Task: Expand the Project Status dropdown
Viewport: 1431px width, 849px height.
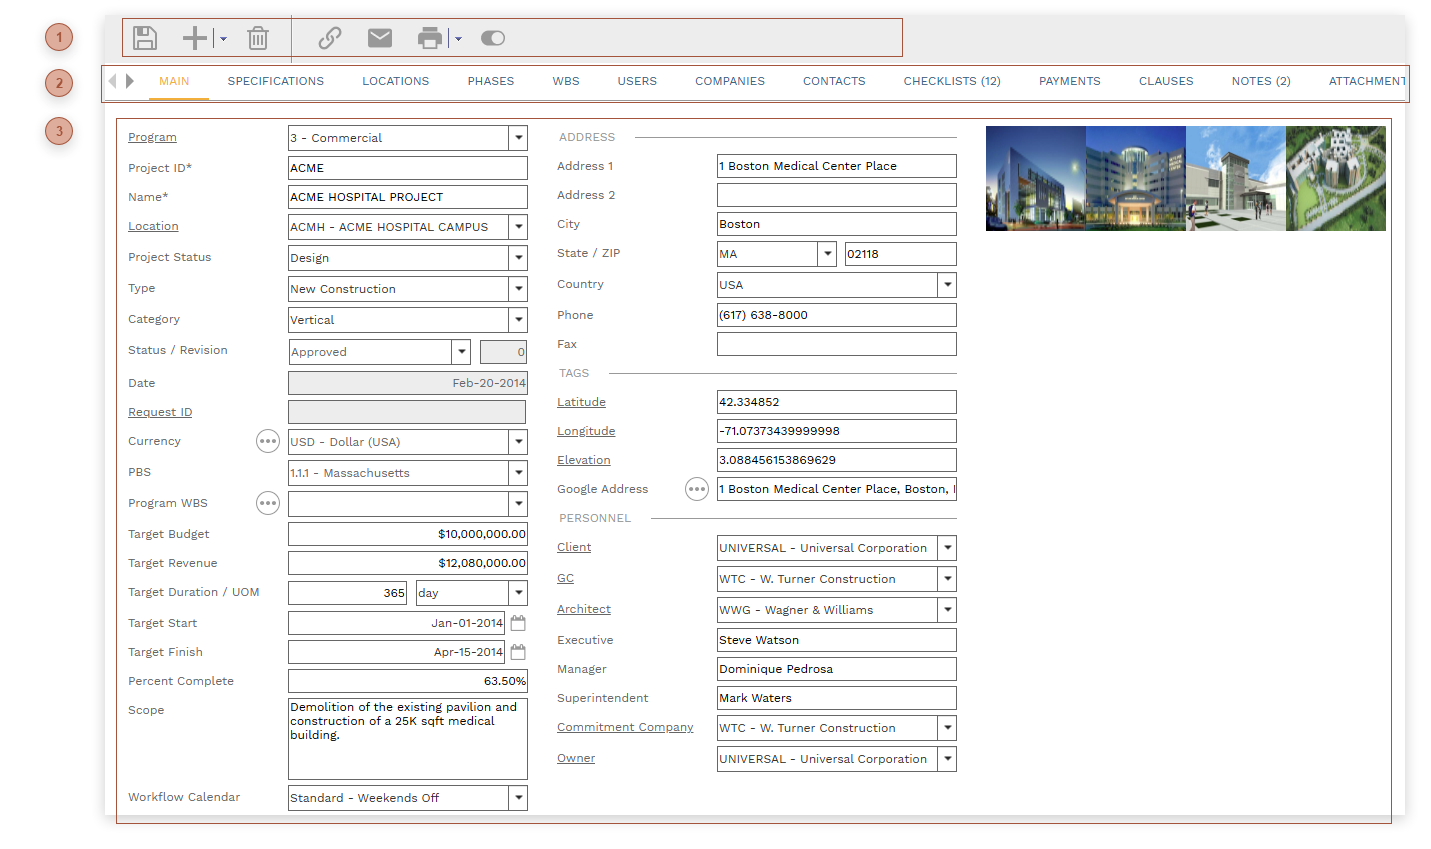Action: coord(518,258)
